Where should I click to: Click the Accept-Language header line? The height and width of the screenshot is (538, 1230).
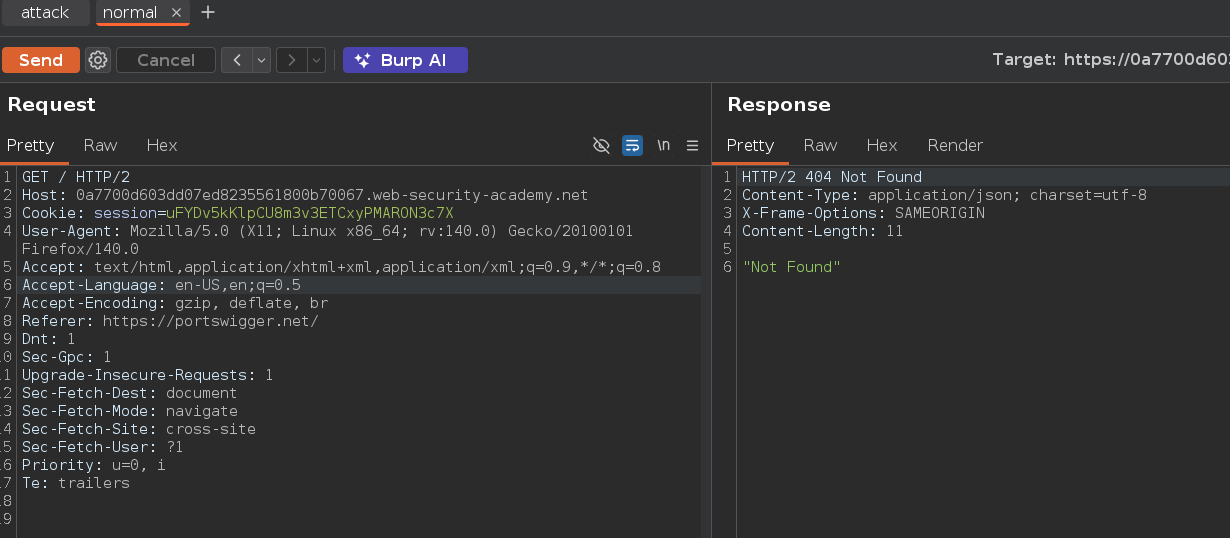click(161, 285)
